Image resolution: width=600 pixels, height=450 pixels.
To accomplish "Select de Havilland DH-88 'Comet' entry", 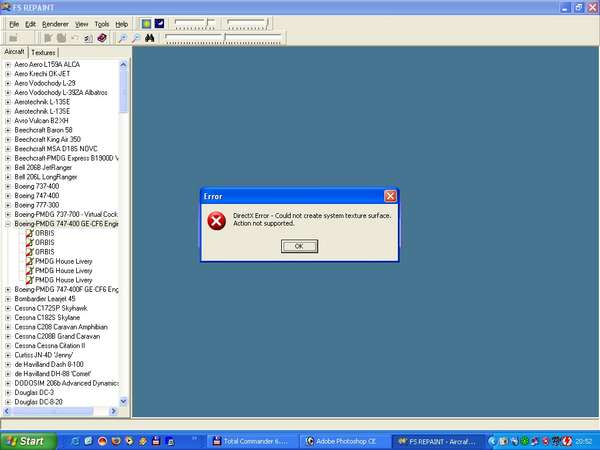I will (52, 374).
